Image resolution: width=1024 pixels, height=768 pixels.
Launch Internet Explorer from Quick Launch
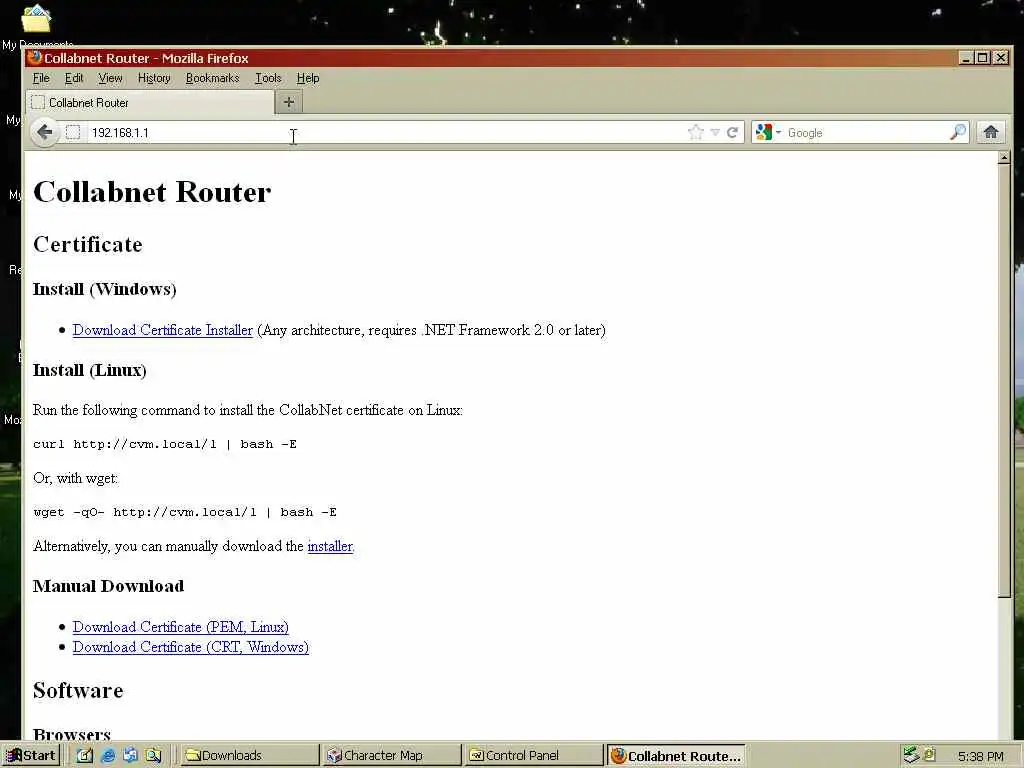tap(108, 756)
